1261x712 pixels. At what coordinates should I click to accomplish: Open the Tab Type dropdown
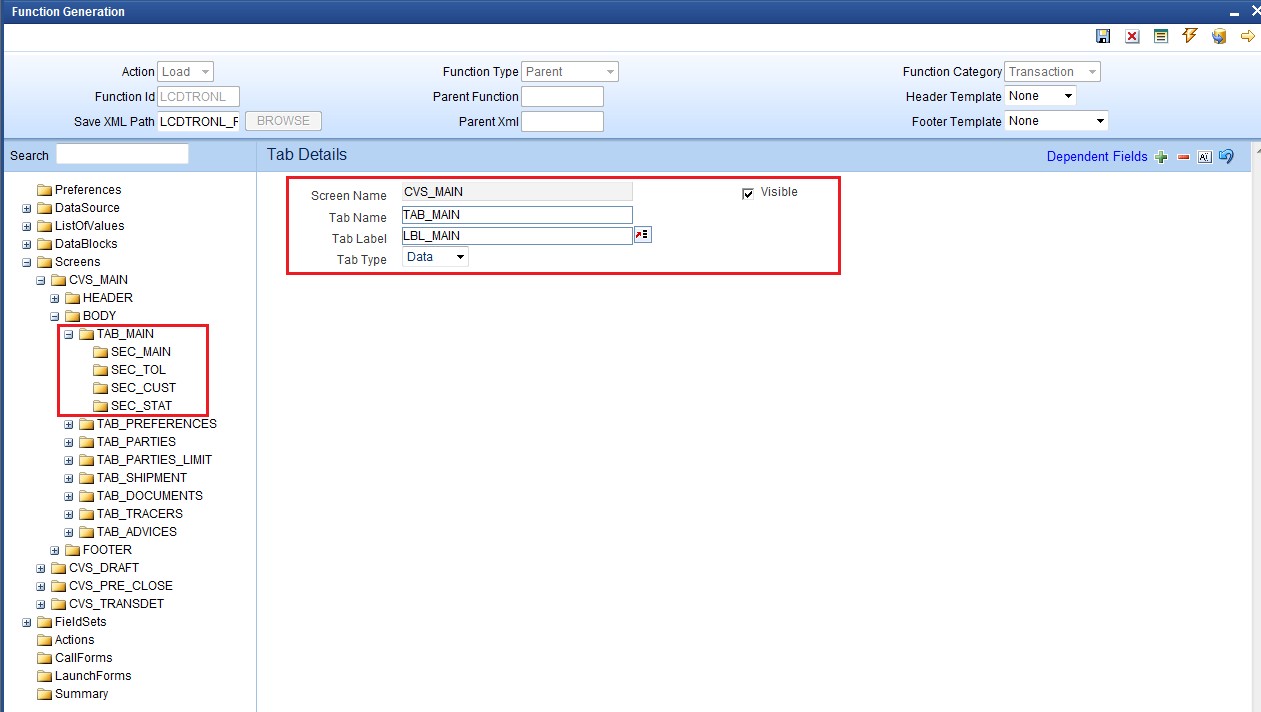(436, 257)
